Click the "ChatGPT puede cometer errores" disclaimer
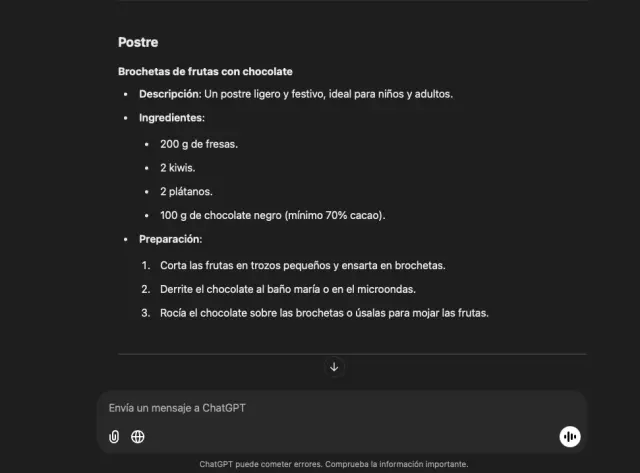Viewport: 640px width, 473px height. (334, 464)
